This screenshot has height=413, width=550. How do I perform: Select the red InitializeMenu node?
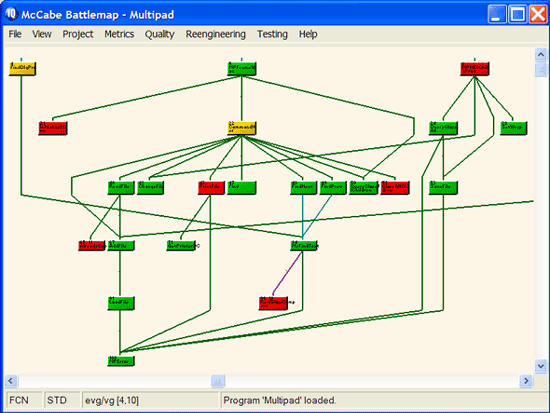click(x=53, y=128)
